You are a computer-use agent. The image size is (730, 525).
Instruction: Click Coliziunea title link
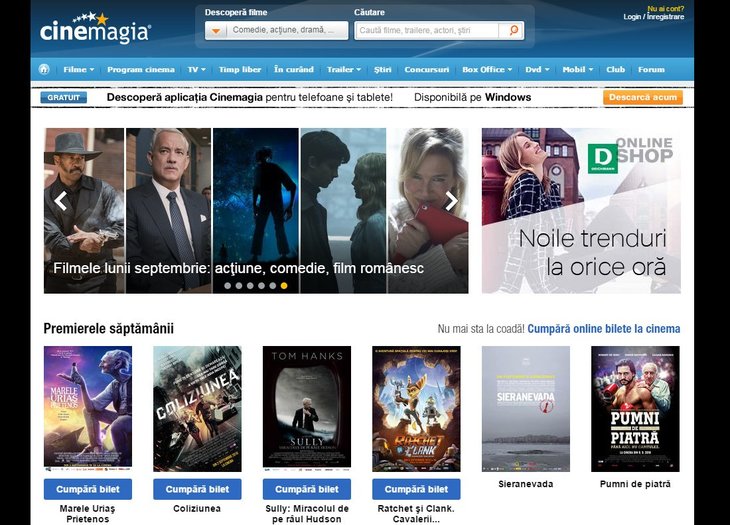coord(197,509)
